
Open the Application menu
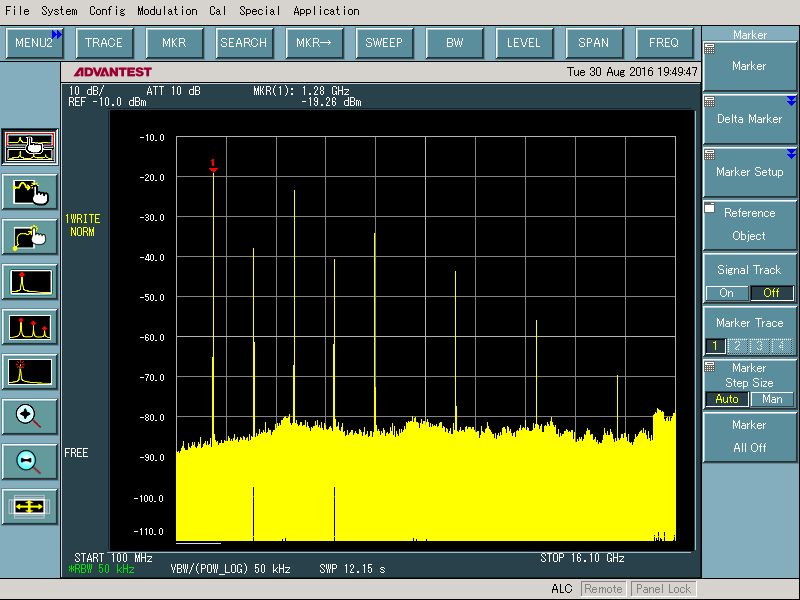click(x=326, y=11)
